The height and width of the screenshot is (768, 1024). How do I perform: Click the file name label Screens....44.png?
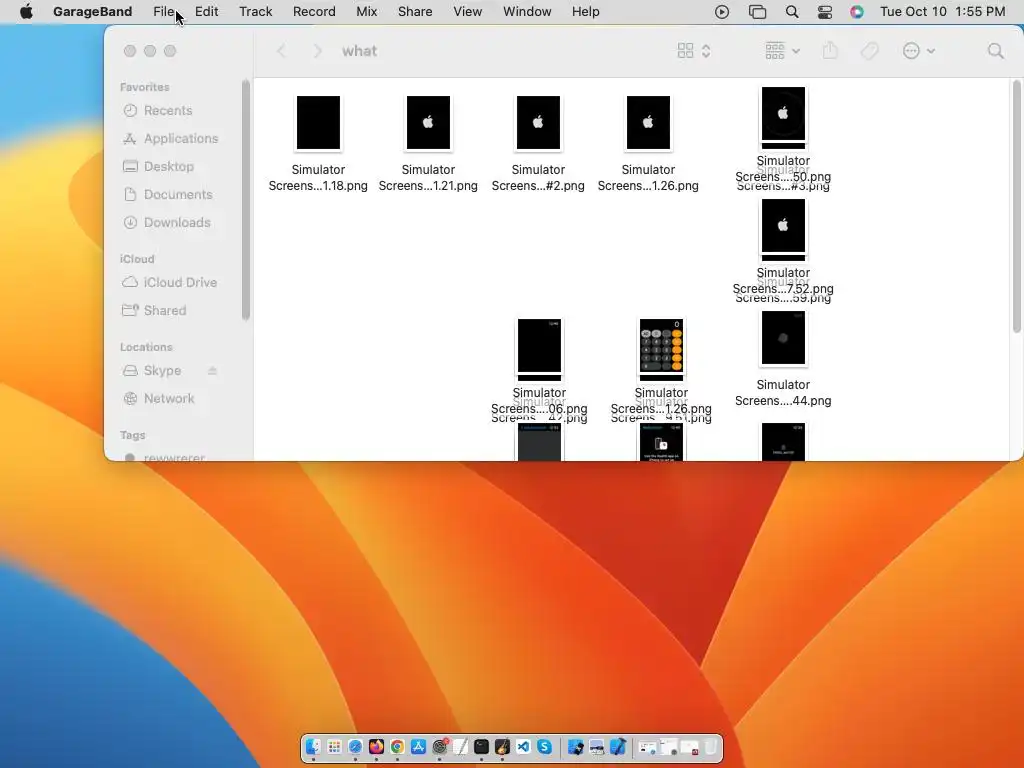[783, 401]
